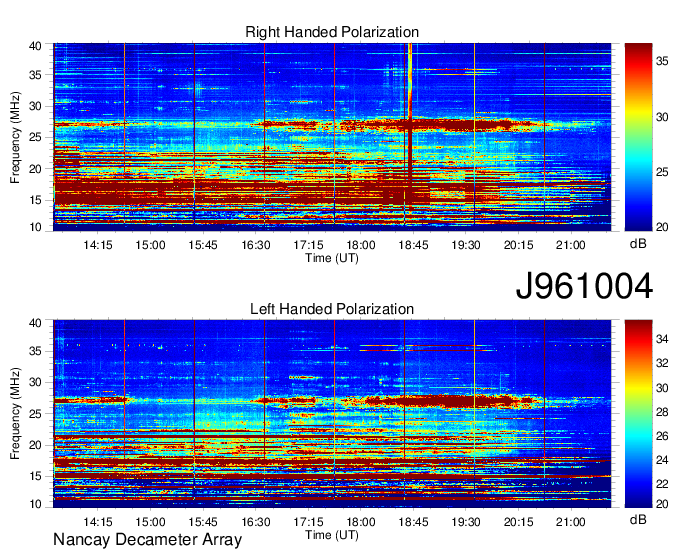Click the 25 MHz tick on right-handed plot axis
This screenshot has height=552, width=680.
tap(36, 137)
